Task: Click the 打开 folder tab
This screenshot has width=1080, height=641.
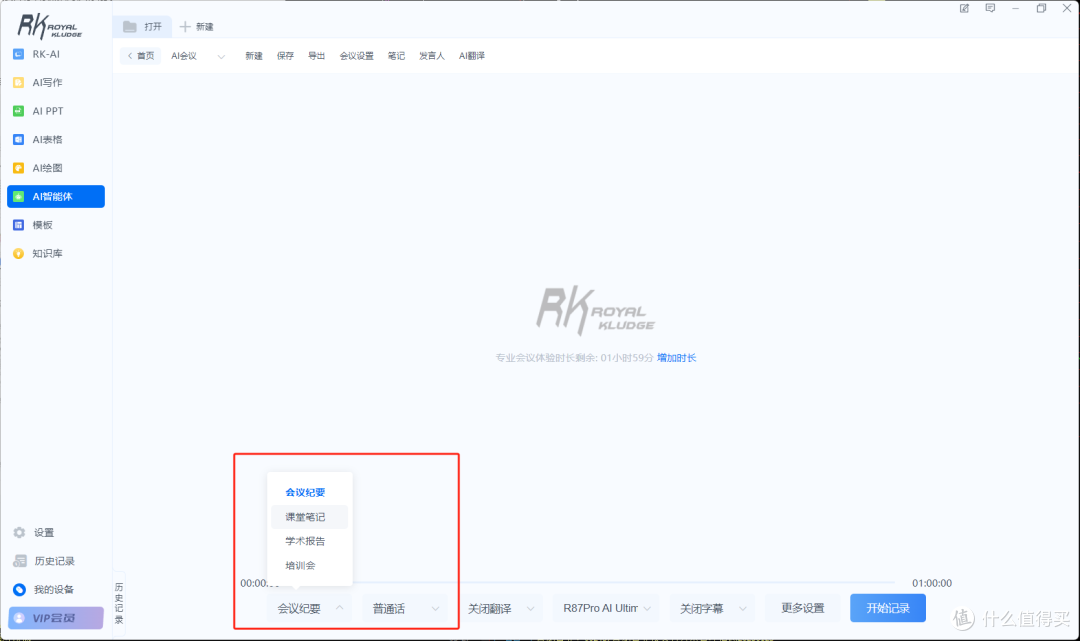Action: tap(143, 26)
